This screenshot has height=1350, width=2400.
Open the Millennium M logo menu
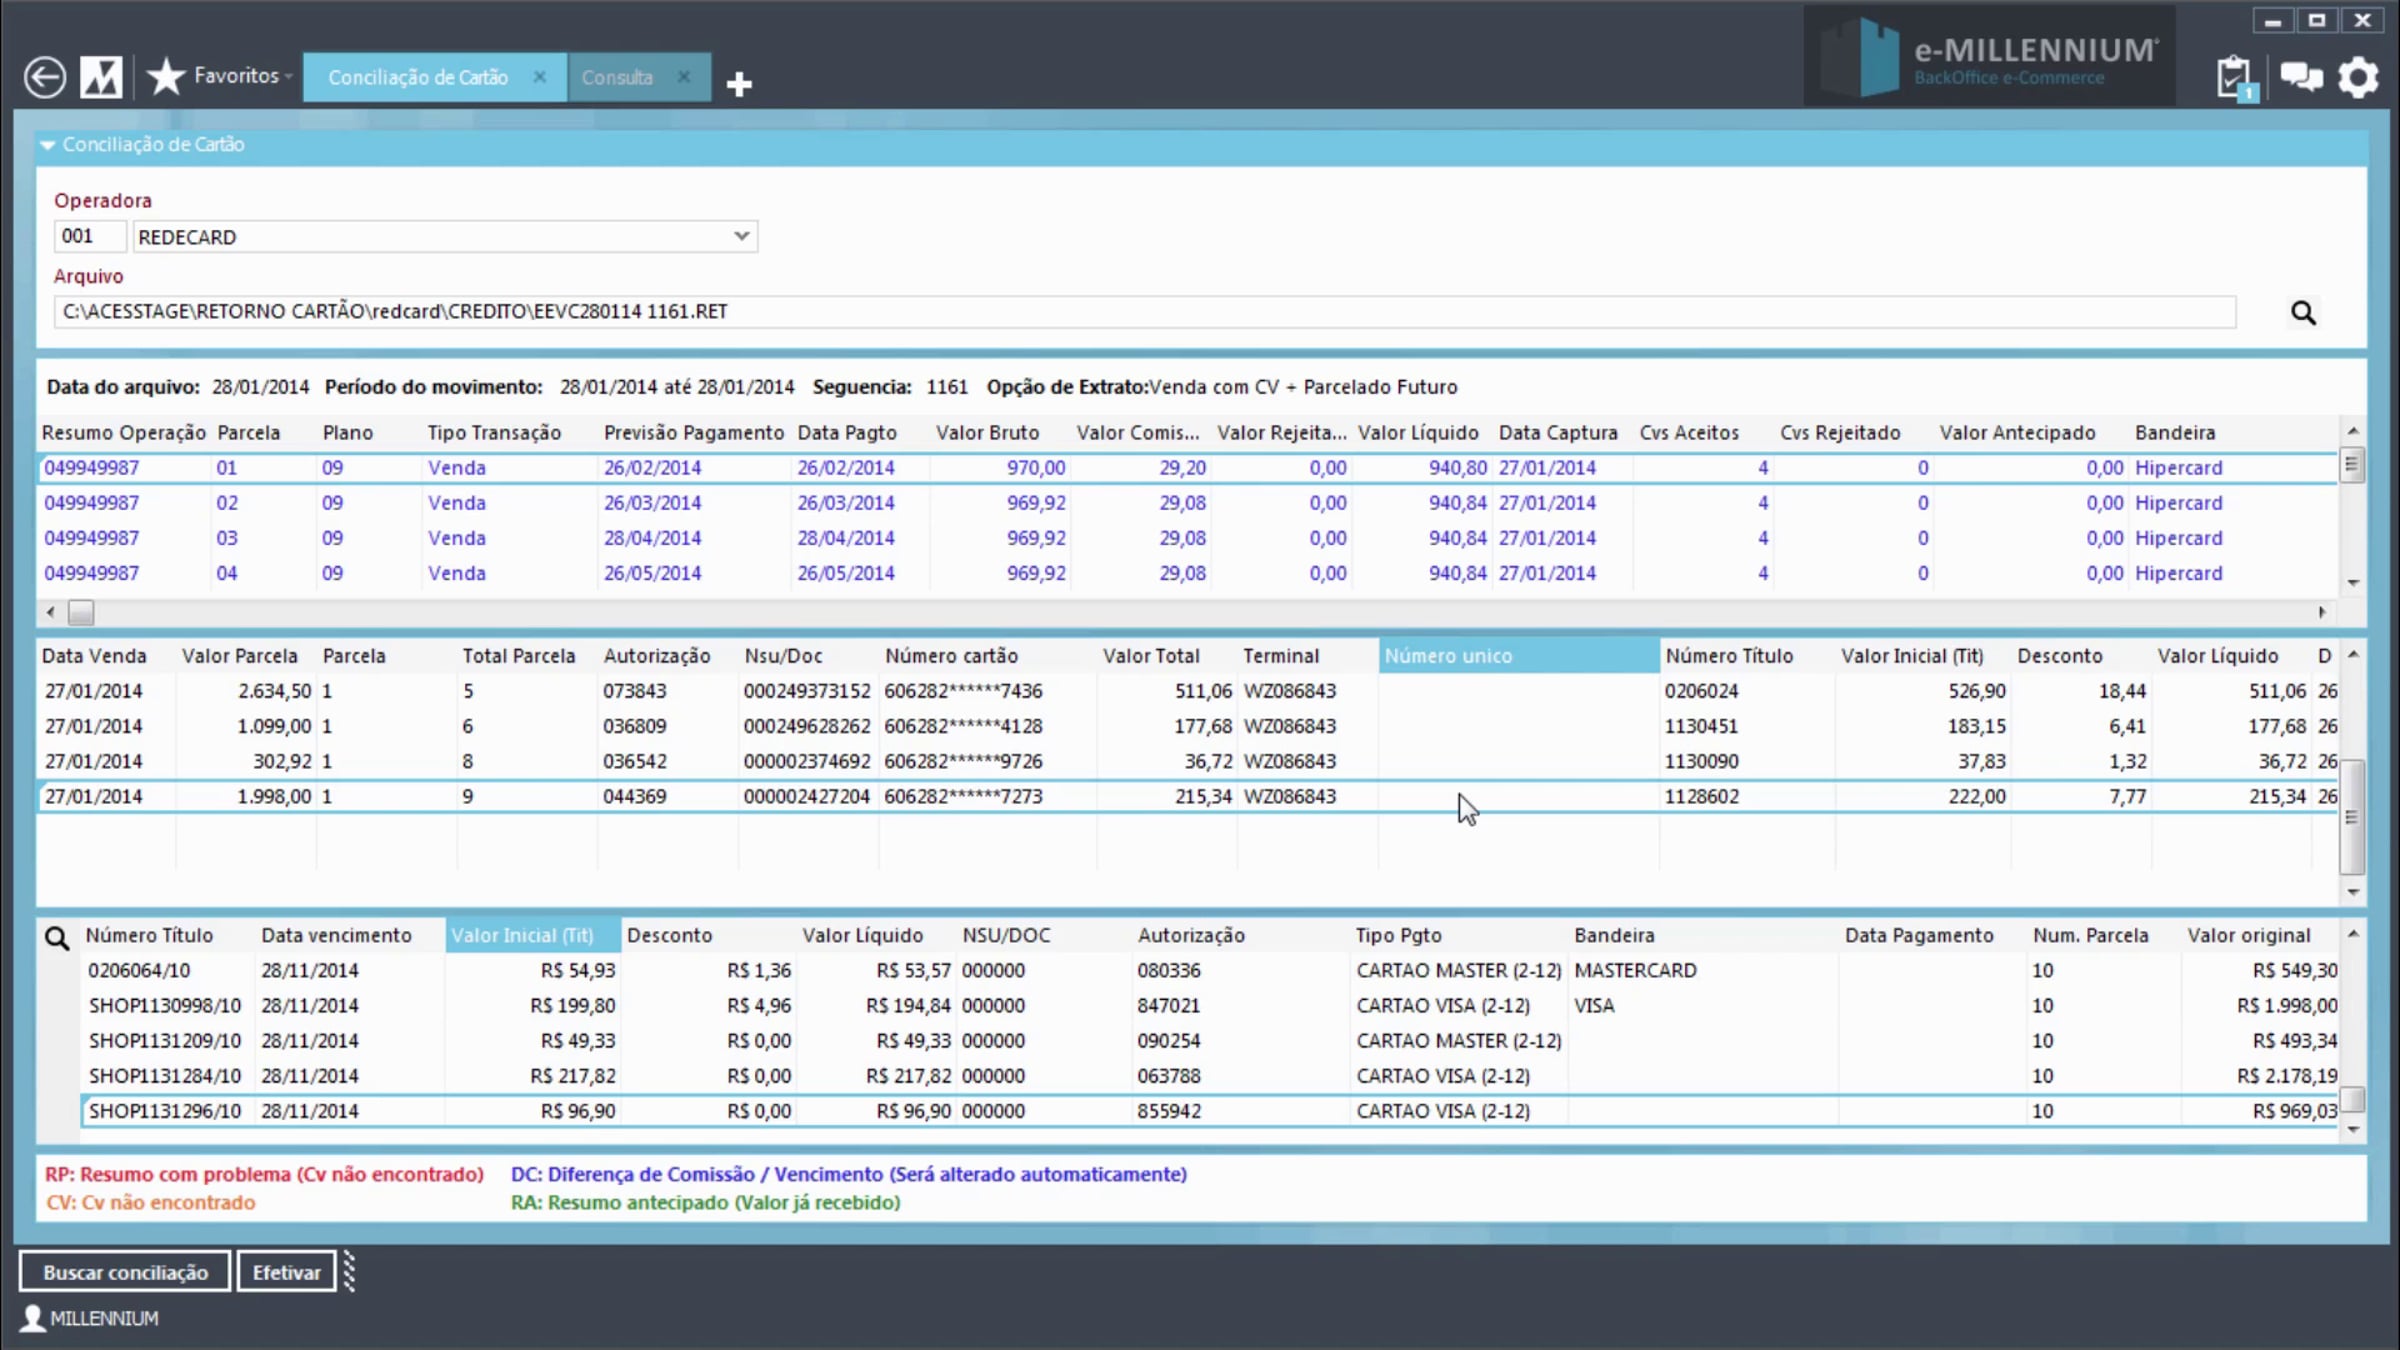point(101,77)
